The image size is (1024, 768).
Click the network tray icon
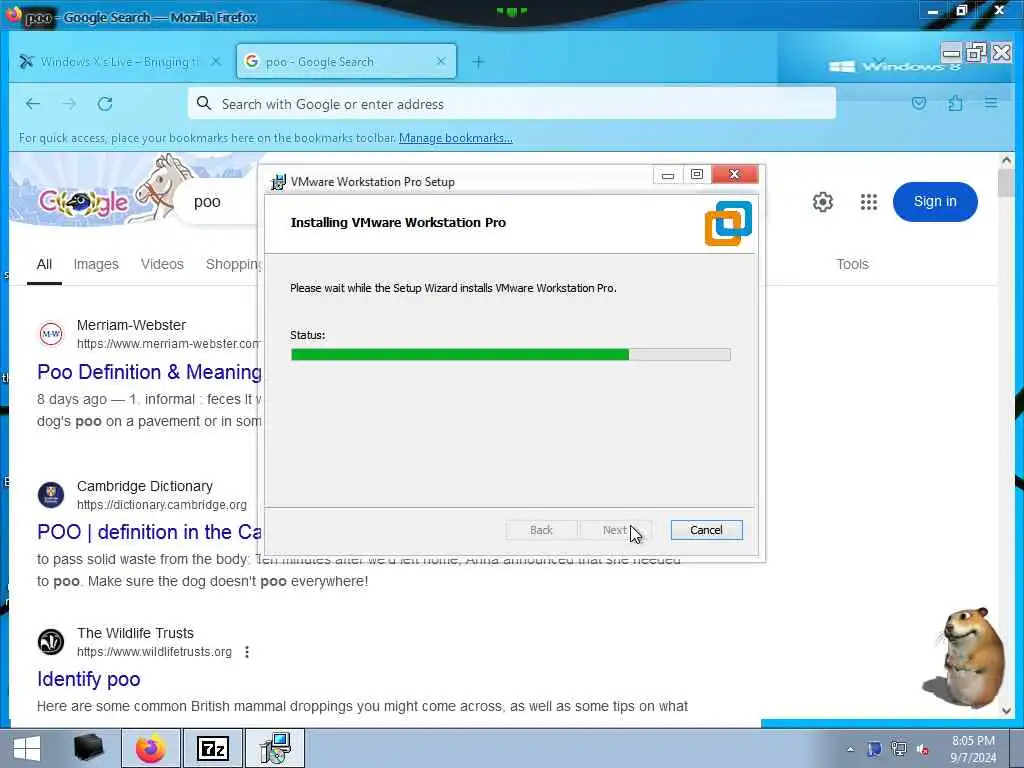(x=899, y=750)
